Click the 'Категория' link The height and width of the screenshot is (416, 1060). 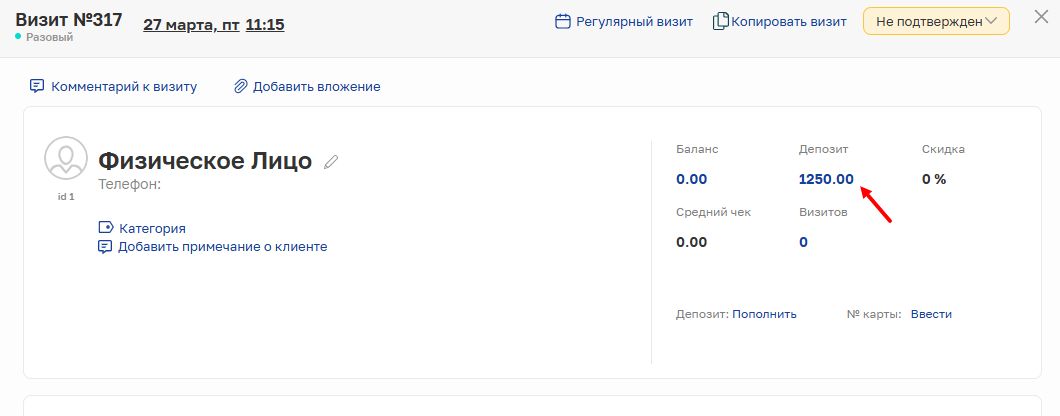pyautogui.click(x=152, y=228)
